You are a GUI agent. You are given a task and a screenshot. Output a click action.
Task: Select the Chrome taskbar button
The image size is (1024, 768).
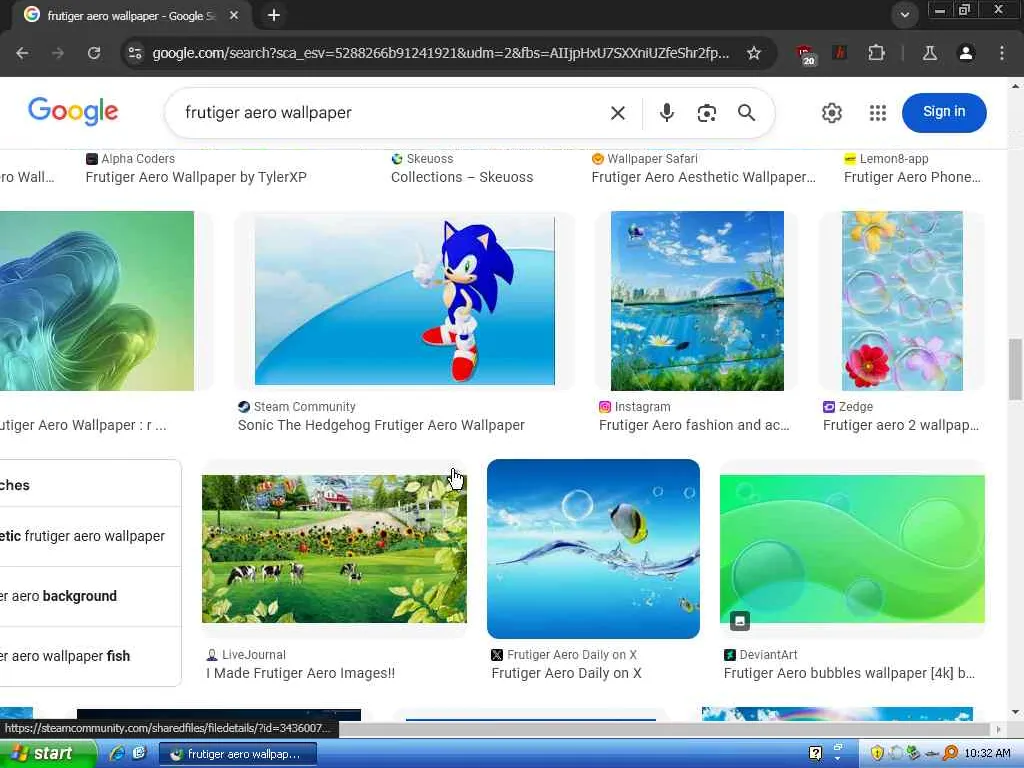tap(238, 754)
